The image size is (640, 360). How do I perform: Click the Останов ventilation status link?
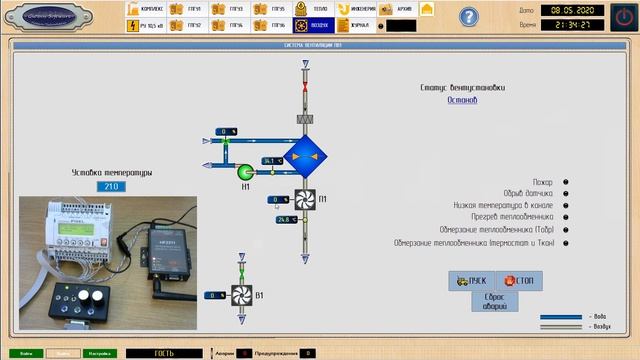coord(462,100)
